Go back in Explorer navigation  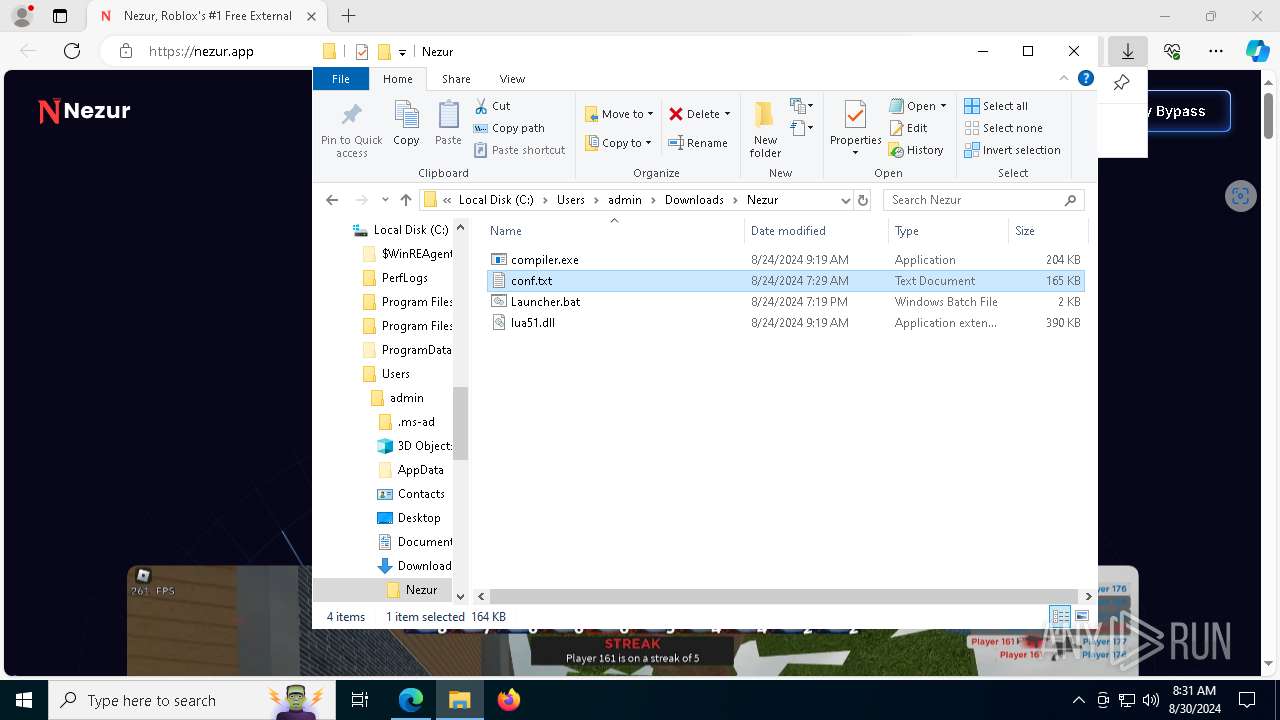[332, 200]
